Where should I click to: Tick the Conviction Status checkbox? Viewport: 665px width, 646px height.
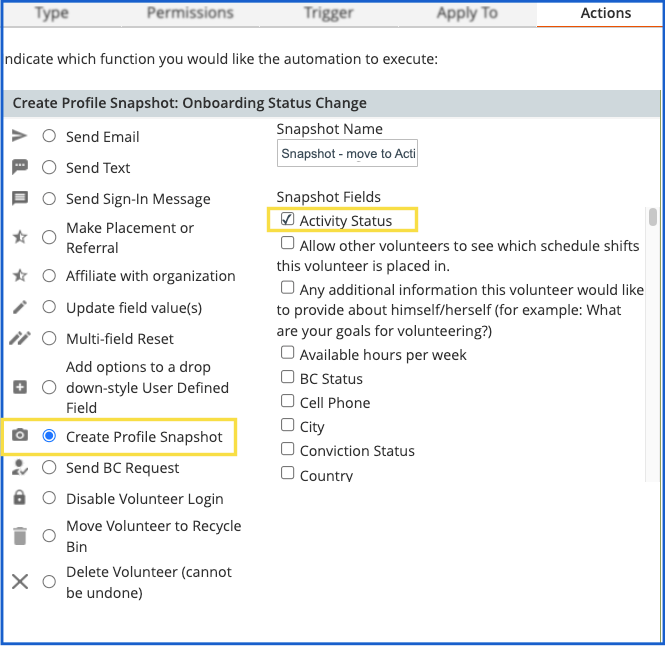[x=287, y=450]
